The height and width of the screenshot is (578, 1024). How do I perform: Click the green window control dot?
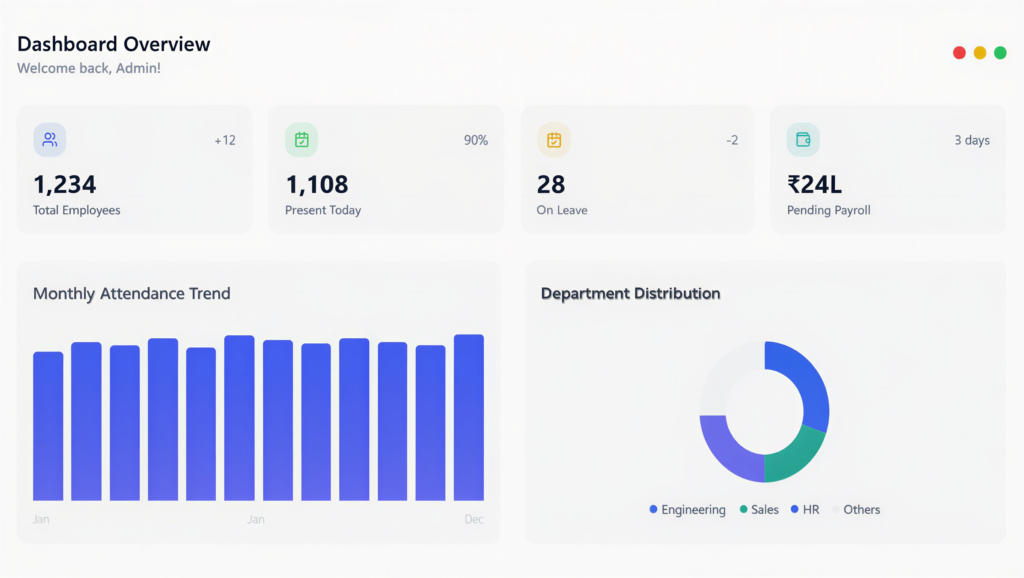click(1000, 52)
